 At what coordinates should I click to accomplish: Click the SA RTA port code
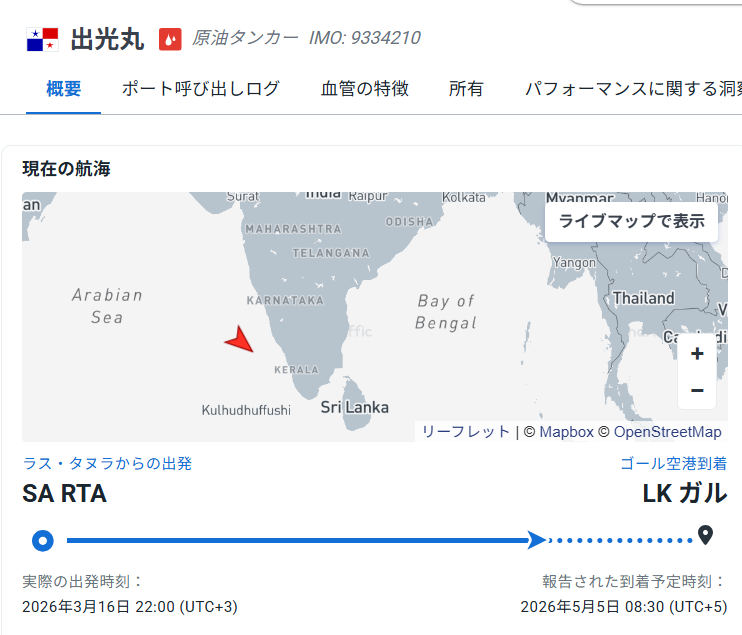tap(64, 494)
